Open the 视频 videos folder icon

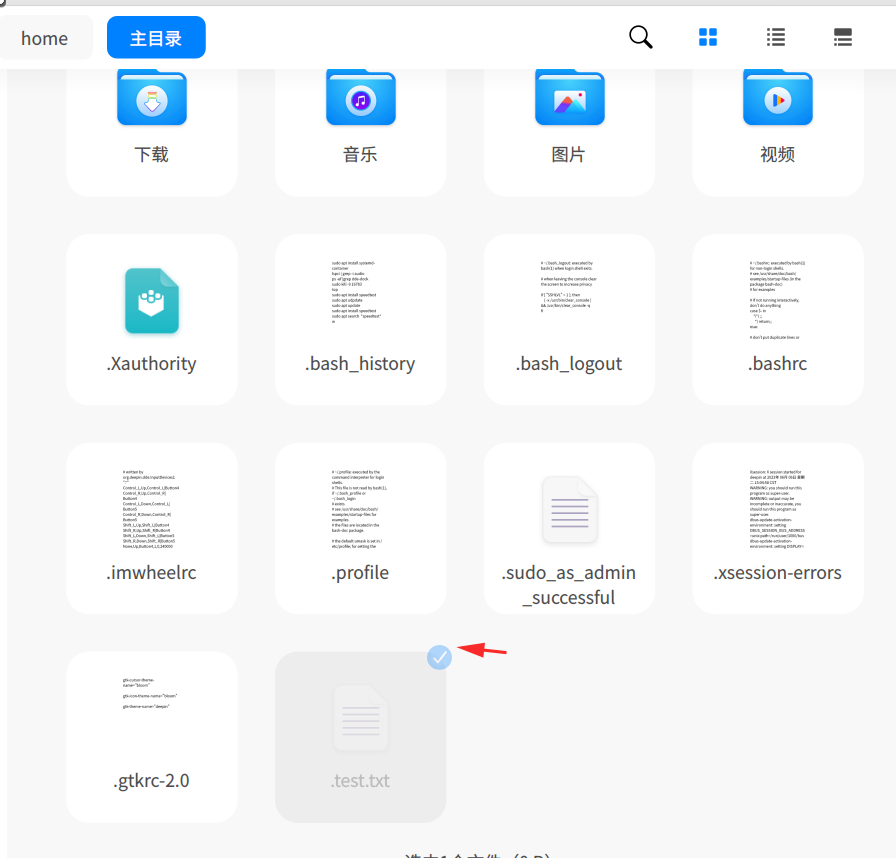pyautogui.click(x=778, y=98)
